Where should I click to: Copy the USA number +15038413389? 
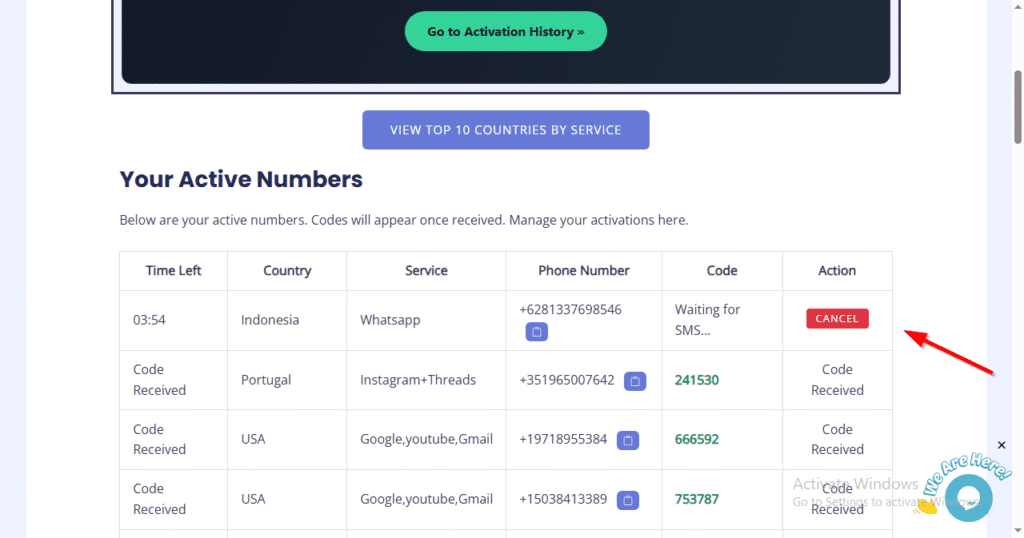(x=628, y=500)
